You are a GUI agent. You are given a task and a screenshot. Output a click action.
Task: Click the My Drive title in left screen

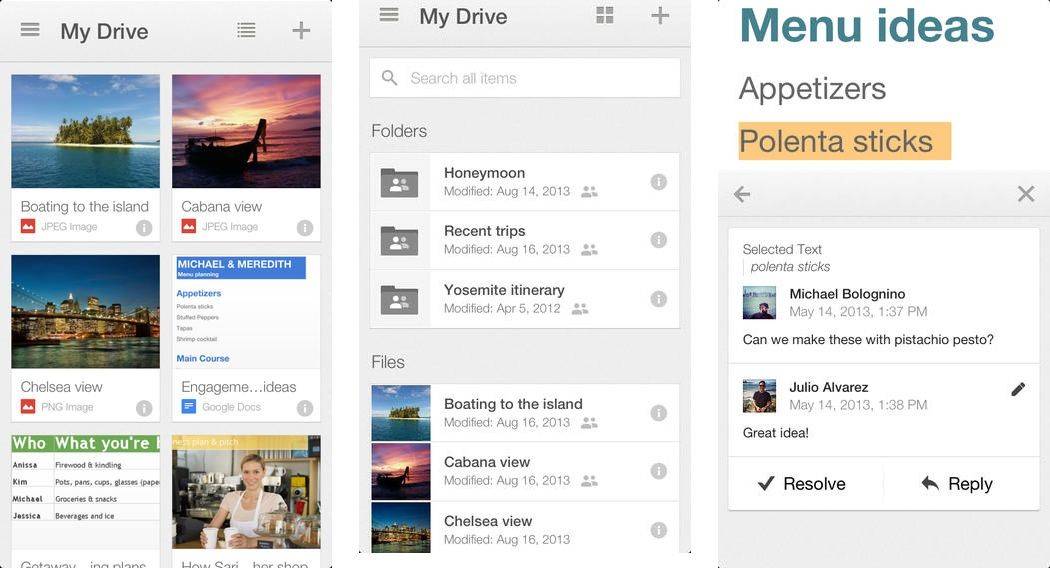coord(104,31)
